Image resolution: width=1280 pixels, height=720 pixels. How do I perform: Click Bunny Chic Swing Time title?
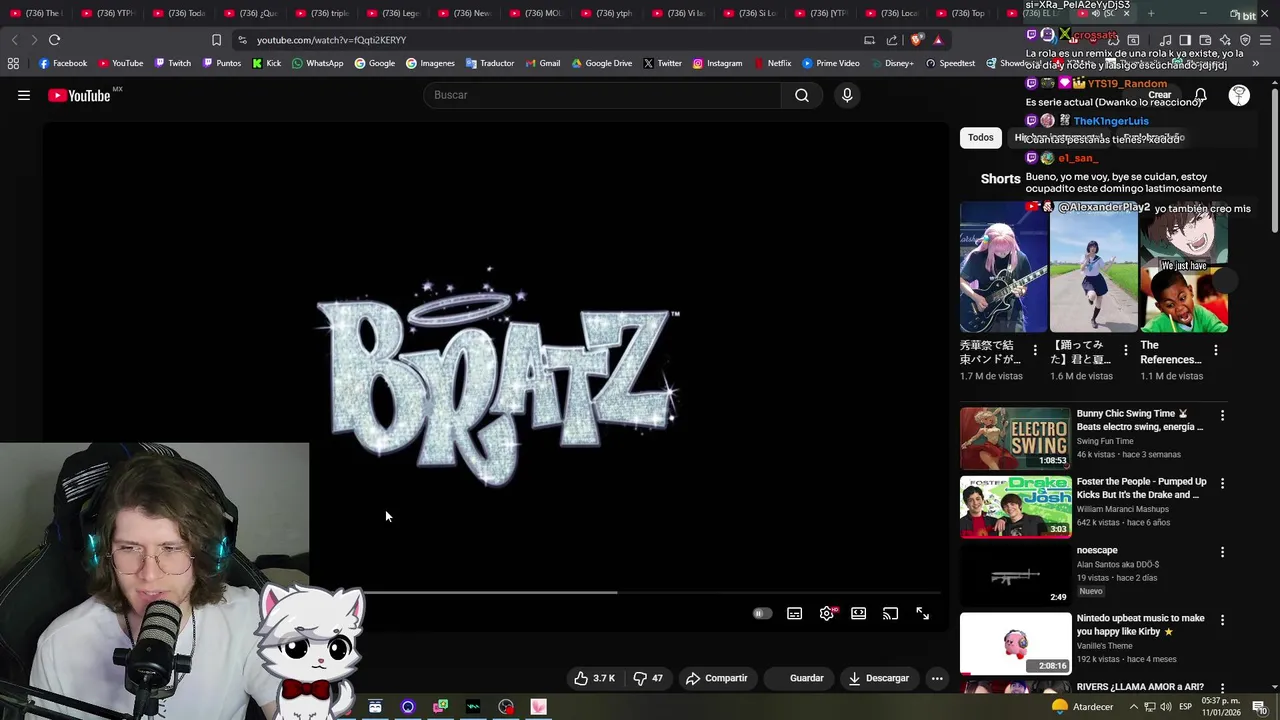(1140, 420)
